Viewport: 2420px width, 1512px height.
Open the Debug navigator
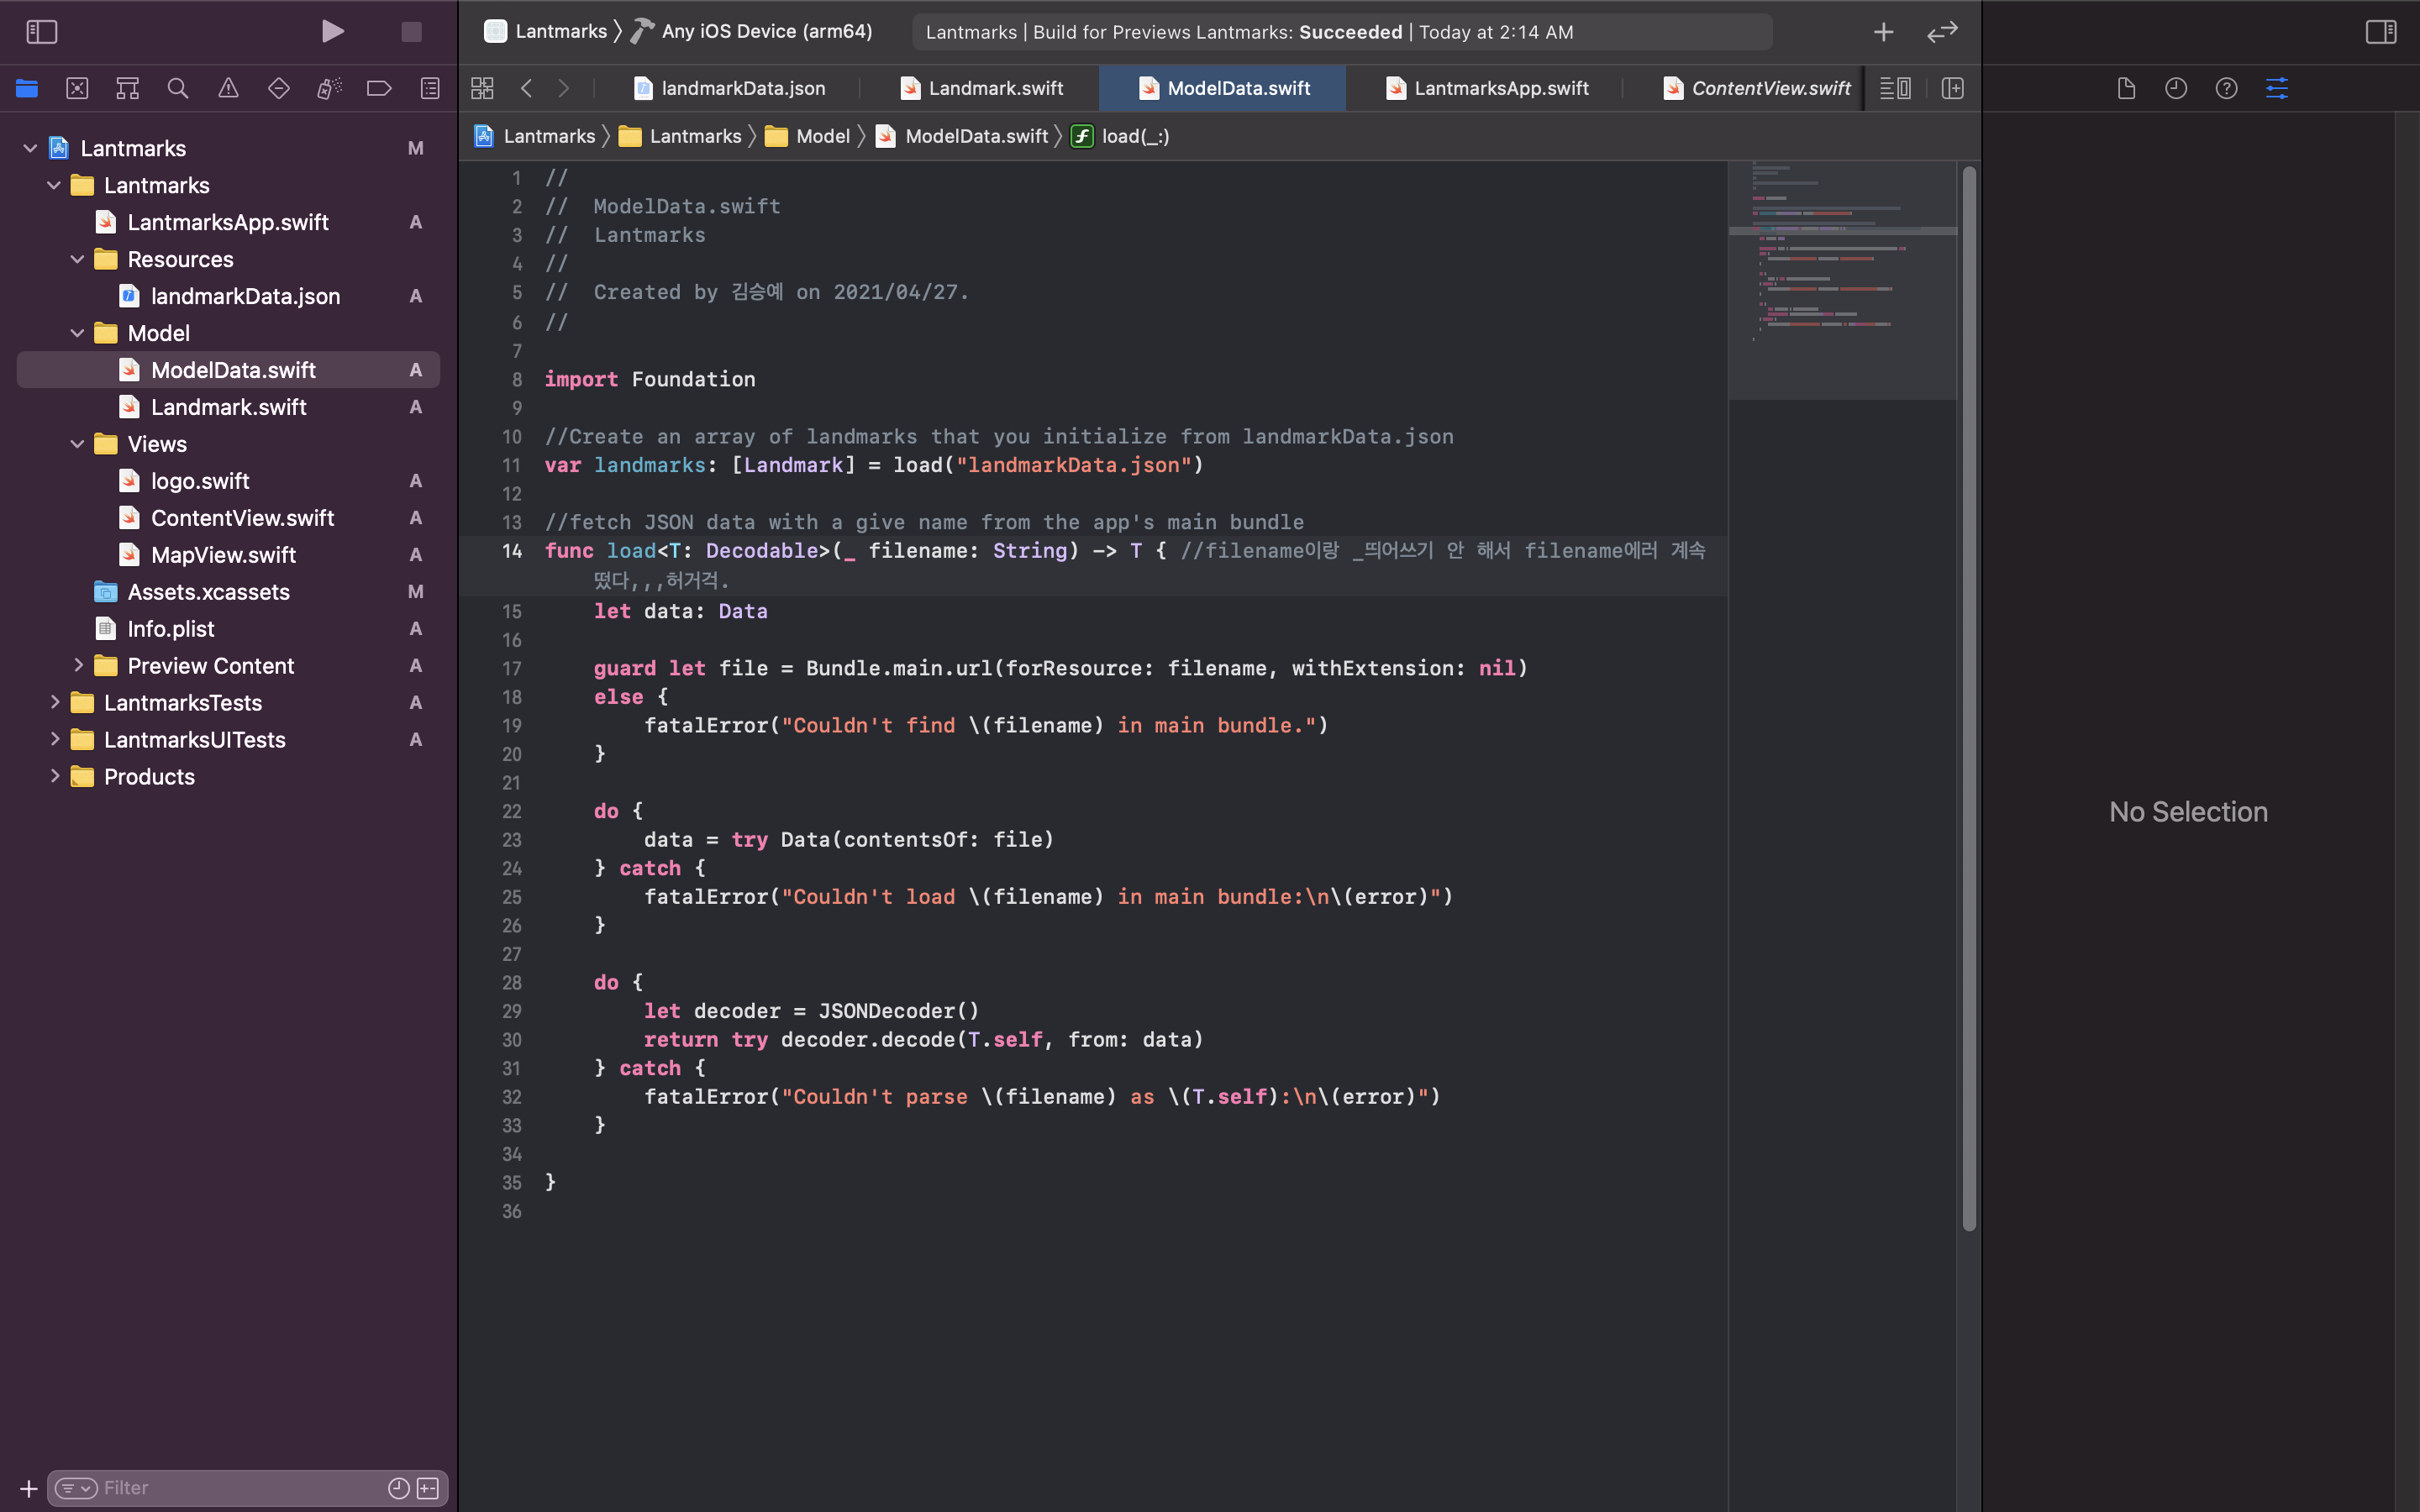click(329, 88)
